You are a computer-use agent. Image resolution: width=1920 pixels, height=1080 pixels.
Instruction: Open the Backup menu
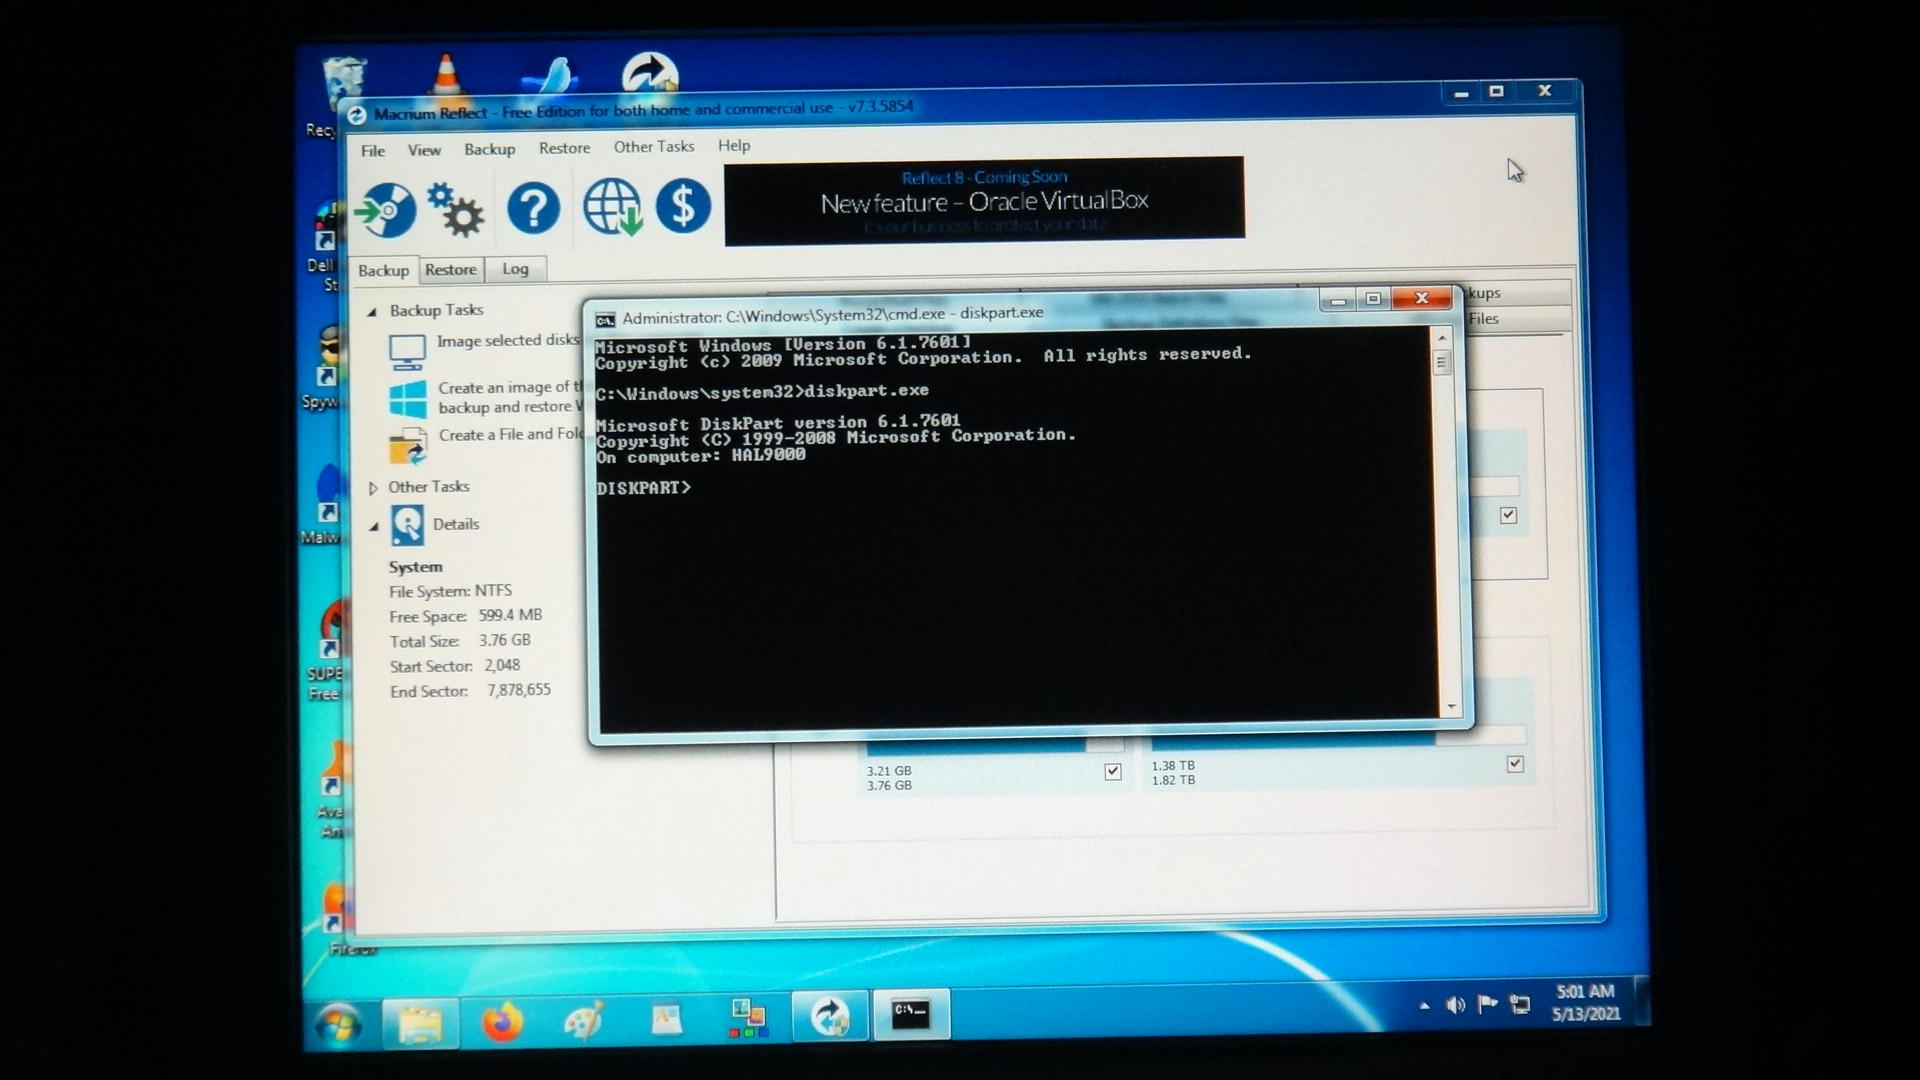click(x=489, y=149)
